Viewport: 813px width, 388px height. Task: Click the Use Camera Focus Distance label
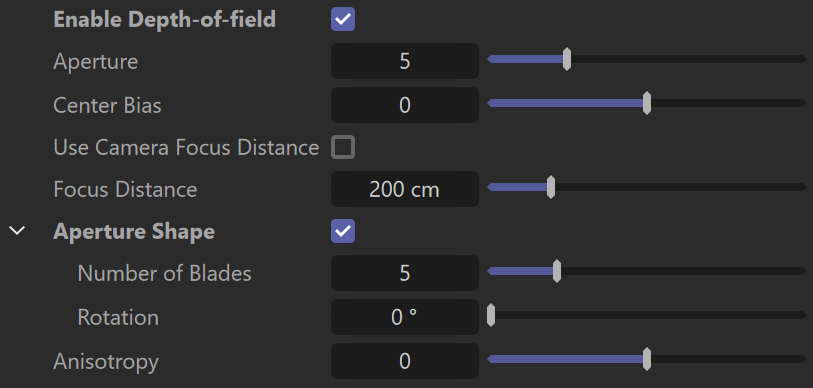186,148
